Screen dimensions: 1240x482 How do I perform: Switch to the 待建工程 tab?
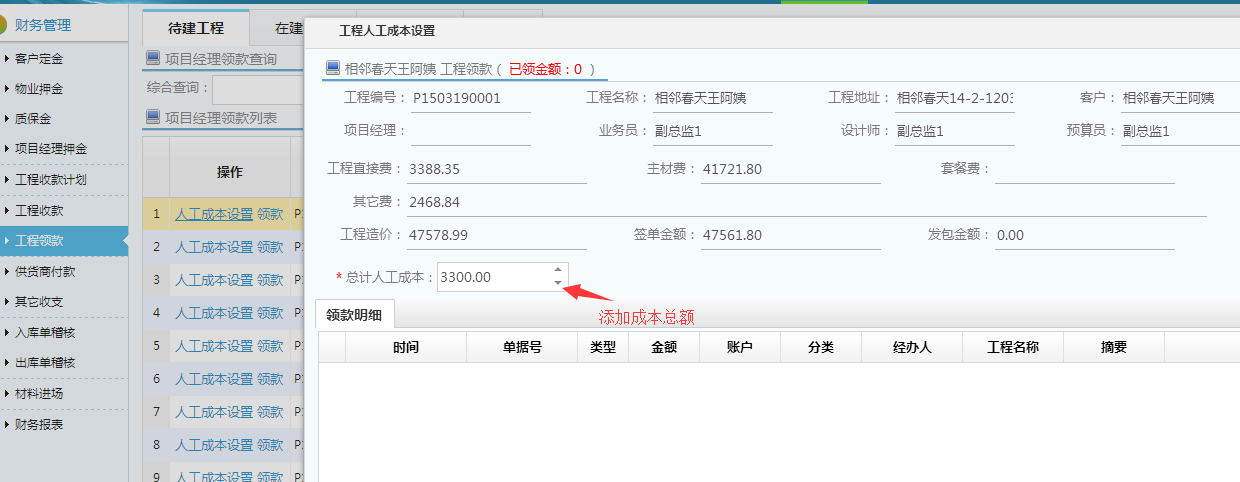(x=196, y=28)
